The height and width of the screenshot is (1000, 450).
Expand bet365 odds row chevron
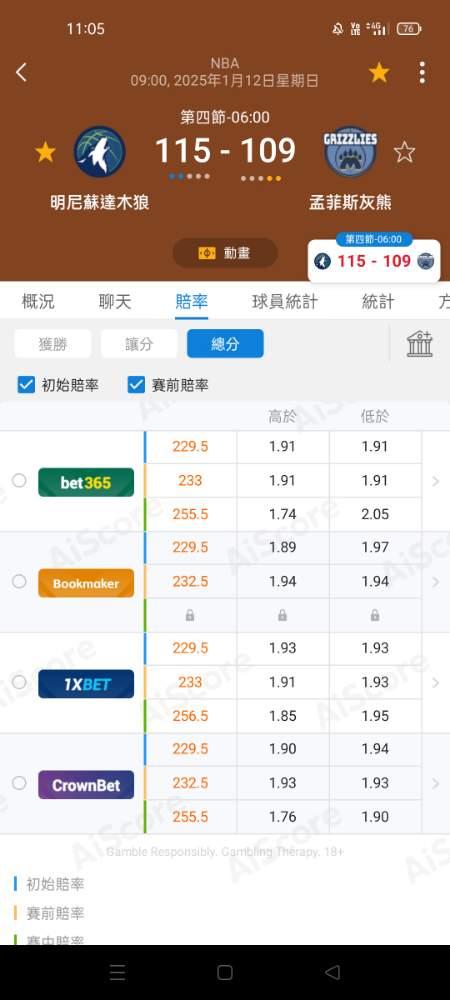click(436, 482)
